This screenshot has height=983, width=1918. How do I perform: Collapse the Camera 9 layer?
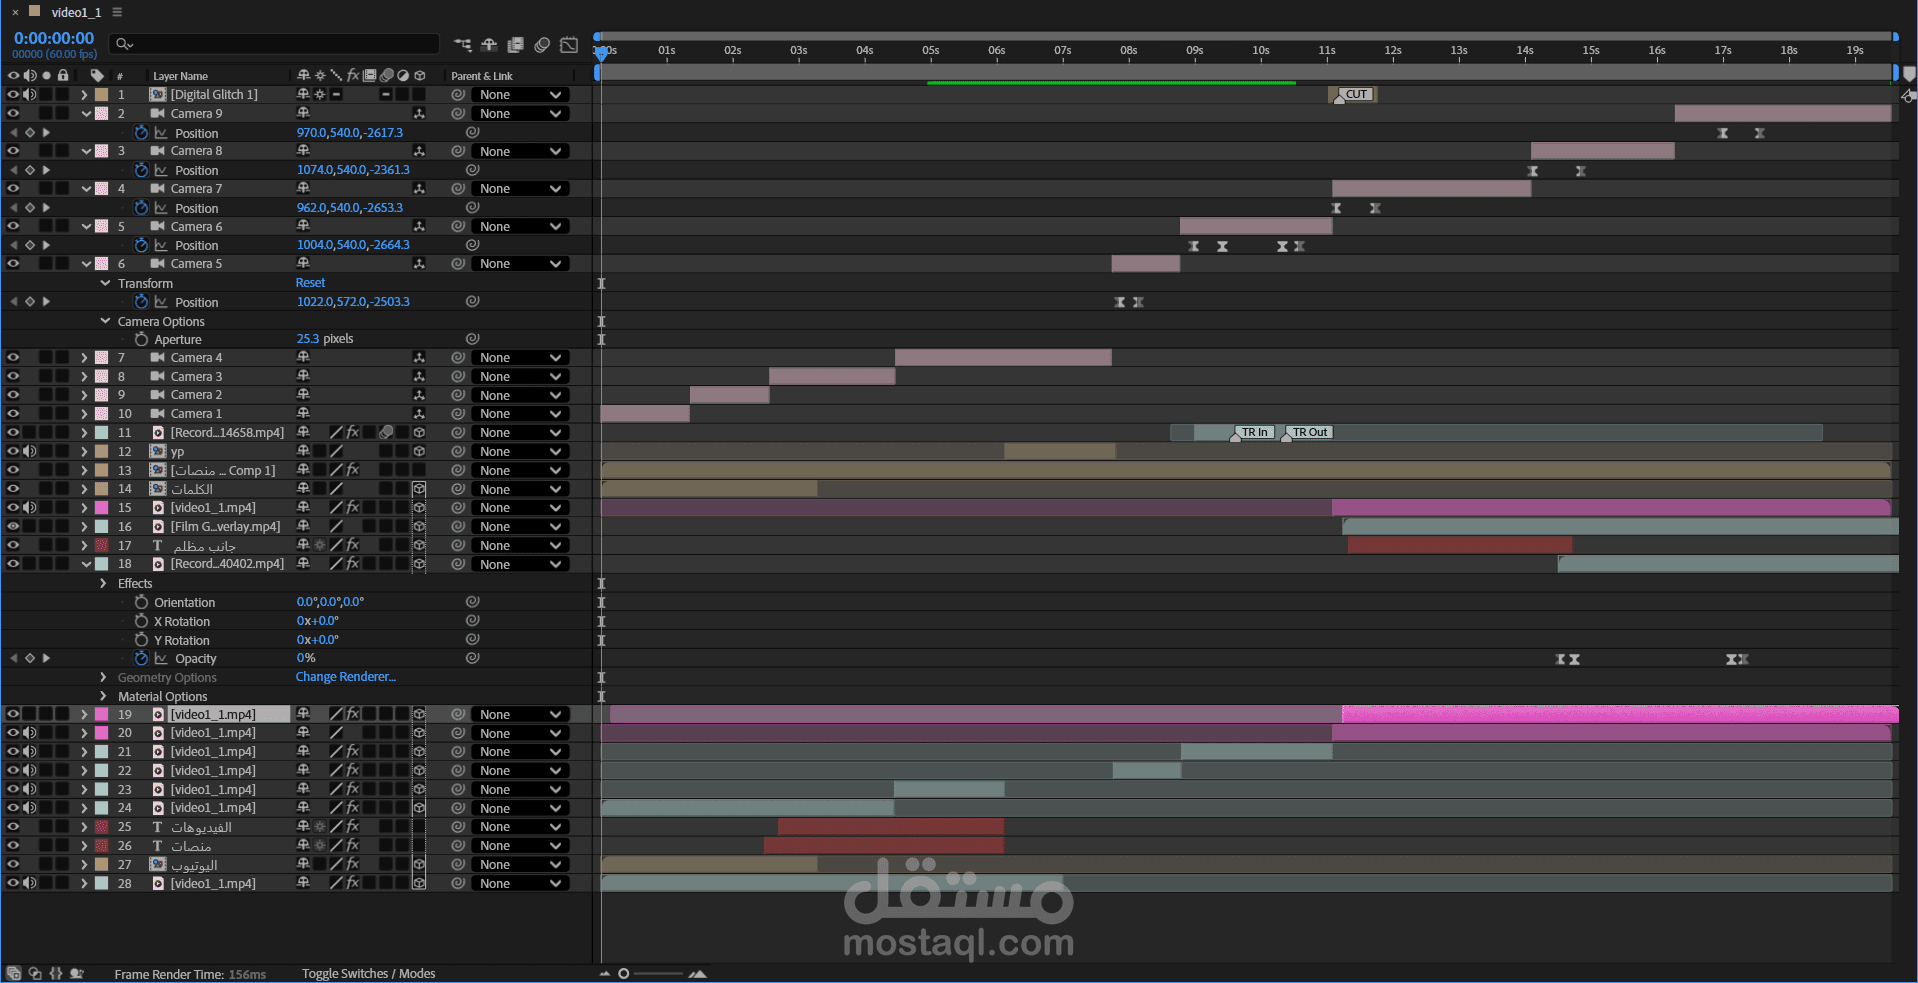click(86, 114)
